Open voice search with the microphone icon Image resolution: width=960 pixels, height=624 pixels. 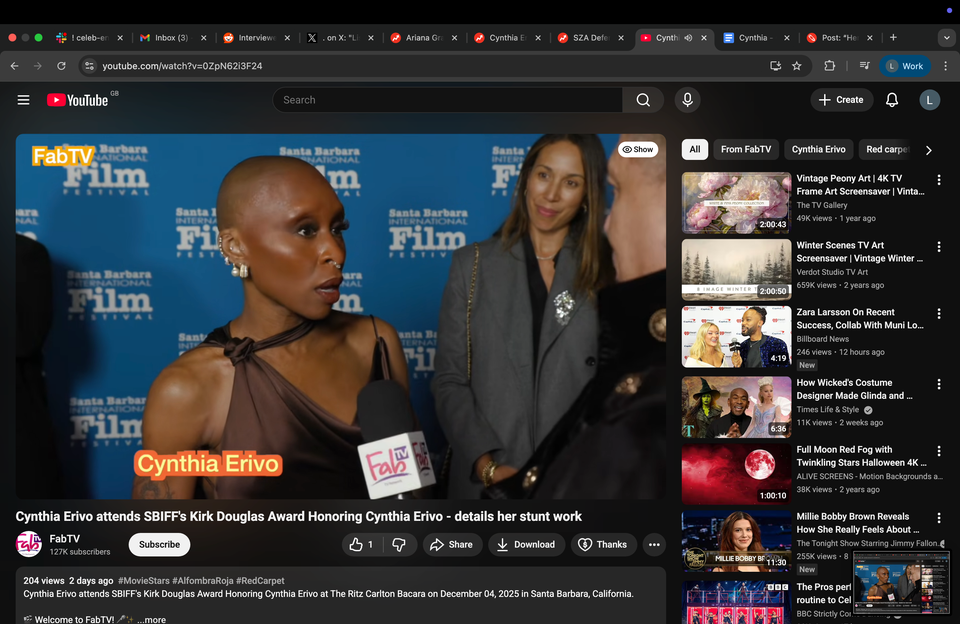click(687, 99)
